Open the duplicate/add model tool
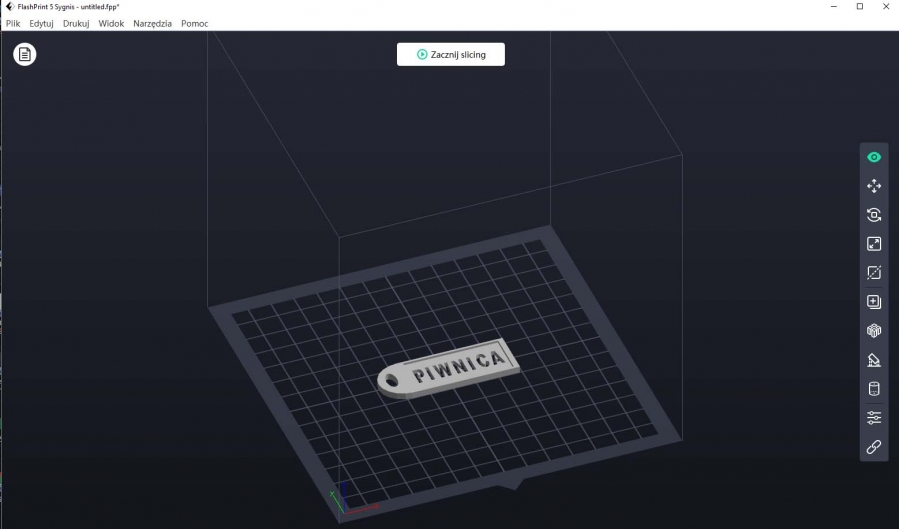 [x=874, y=301]
